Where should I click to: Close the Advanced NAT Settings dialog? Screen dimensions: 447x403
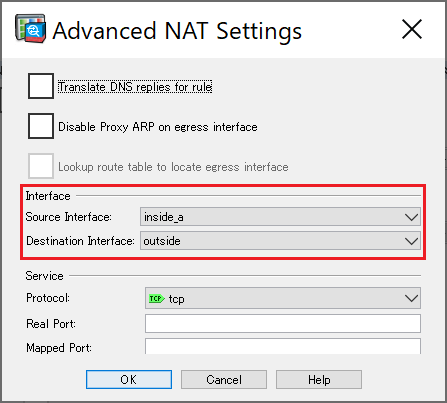pyautogui.click(x=412, y=29)
